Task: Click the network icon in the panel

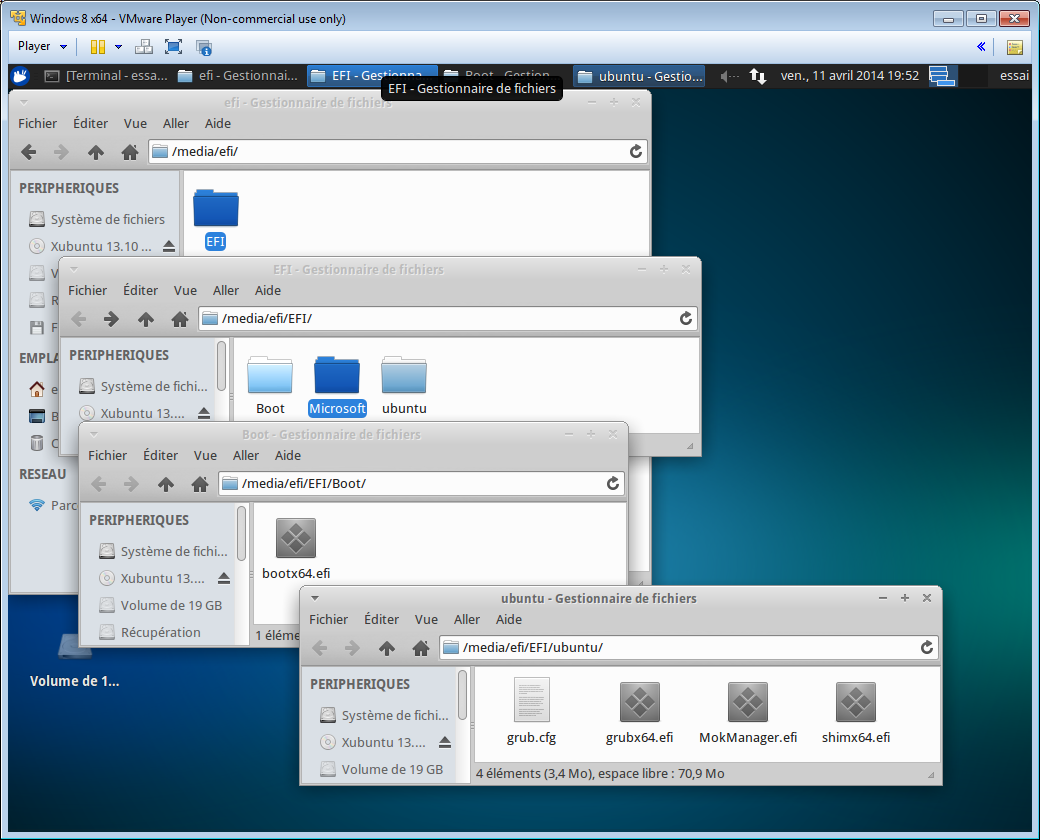Action: tap(758, 76)
